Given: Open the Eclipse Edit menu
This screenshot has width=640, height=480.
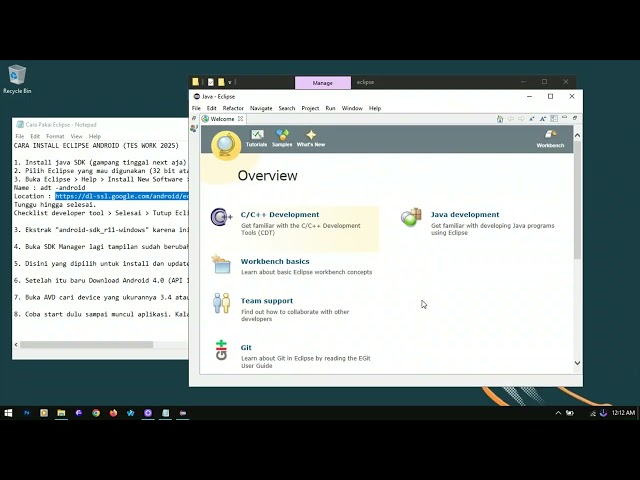Looking at the screenshot, I should click(x=211, y=108).
